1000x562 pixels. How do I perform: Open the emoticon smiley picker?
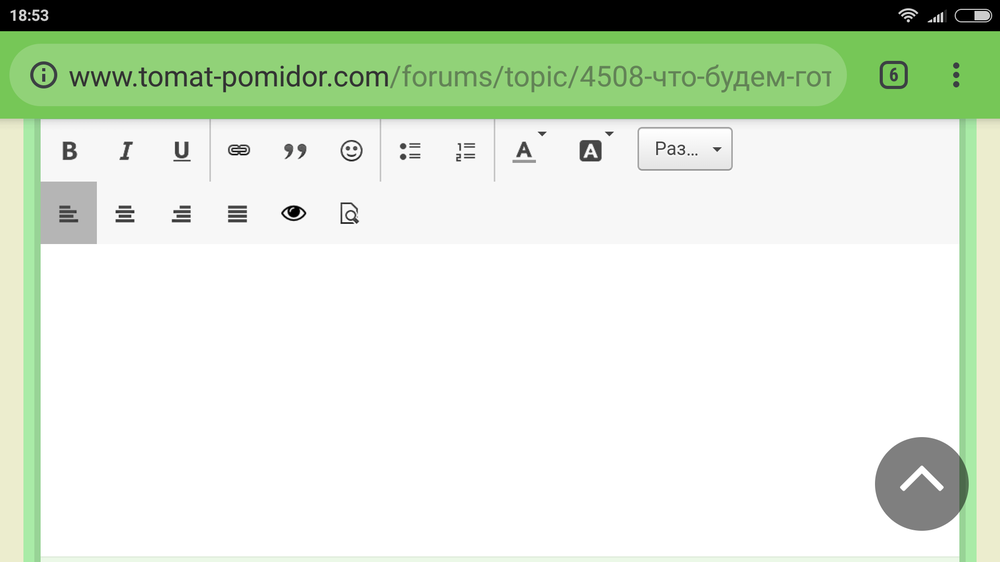pos(351,151)
